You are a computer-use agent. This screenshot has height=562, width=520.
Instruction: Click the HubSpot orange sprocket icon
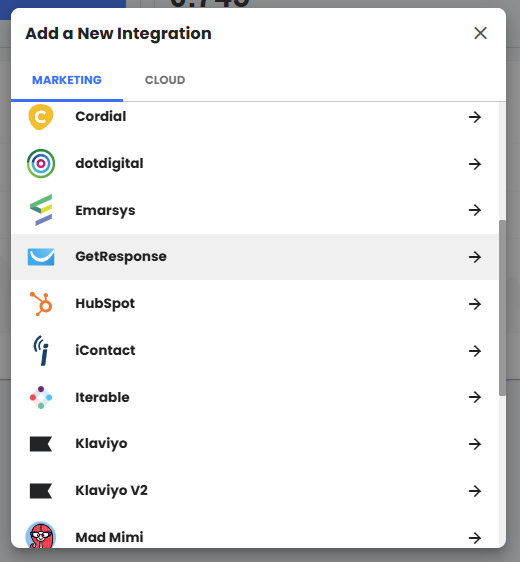pos(41,304)
